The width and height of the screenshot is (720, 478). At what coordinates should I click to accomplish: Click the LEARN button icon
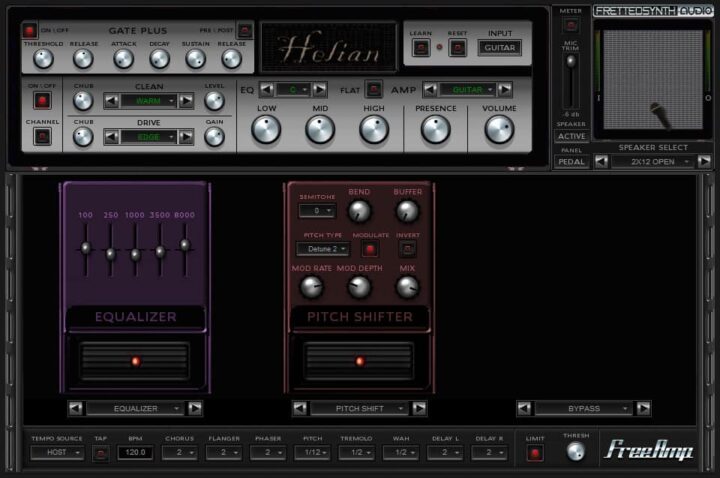click(420, 47)
